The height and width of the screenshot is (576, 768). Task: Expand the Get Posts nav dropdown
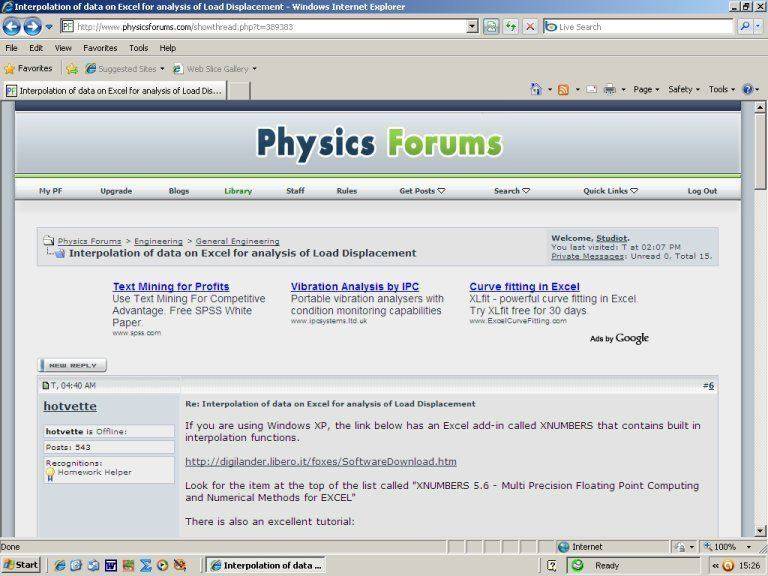tap(422, 191)
